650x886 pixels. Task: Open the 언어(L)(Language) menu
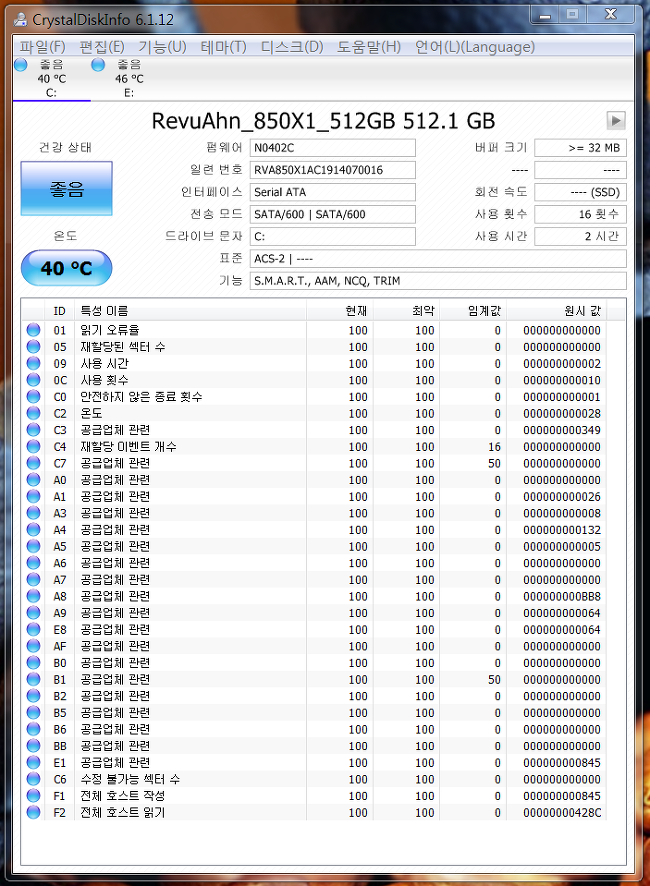(475, 47)
